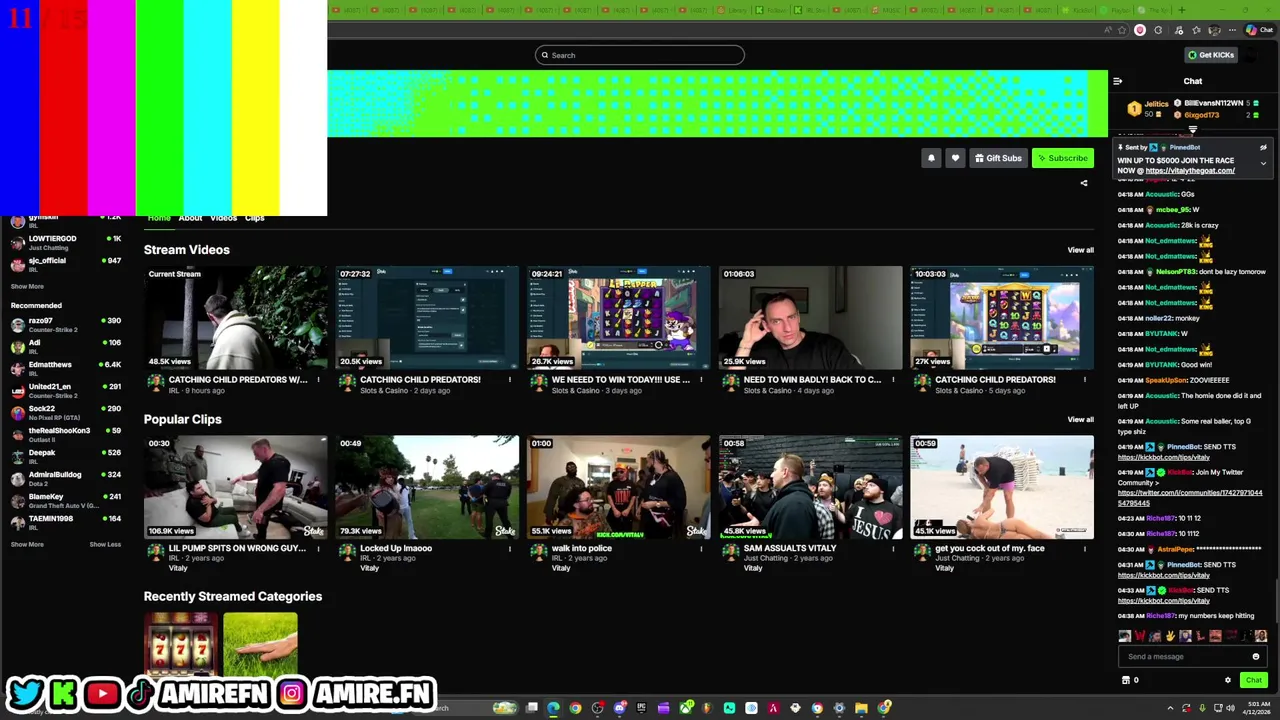Open Chrome from the taskbar
This screenshot has height=720, width=1280.
click(575, 708)
